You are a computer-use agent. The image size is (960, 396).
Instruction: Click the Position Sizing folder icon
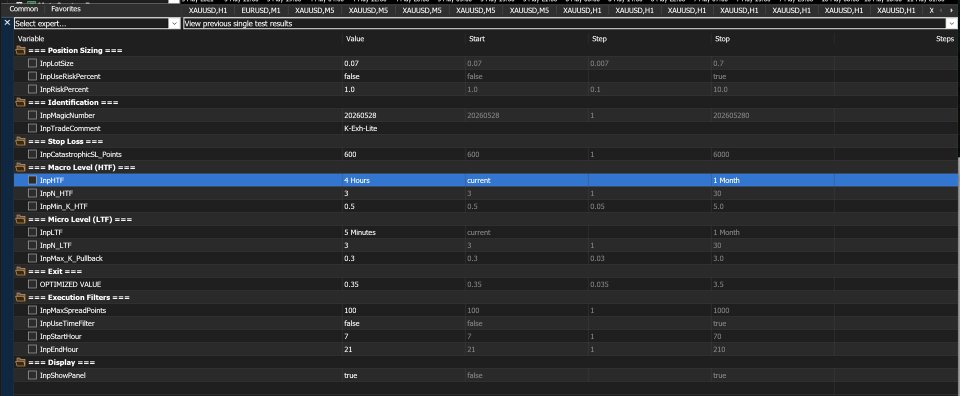[x=20, y=51]
